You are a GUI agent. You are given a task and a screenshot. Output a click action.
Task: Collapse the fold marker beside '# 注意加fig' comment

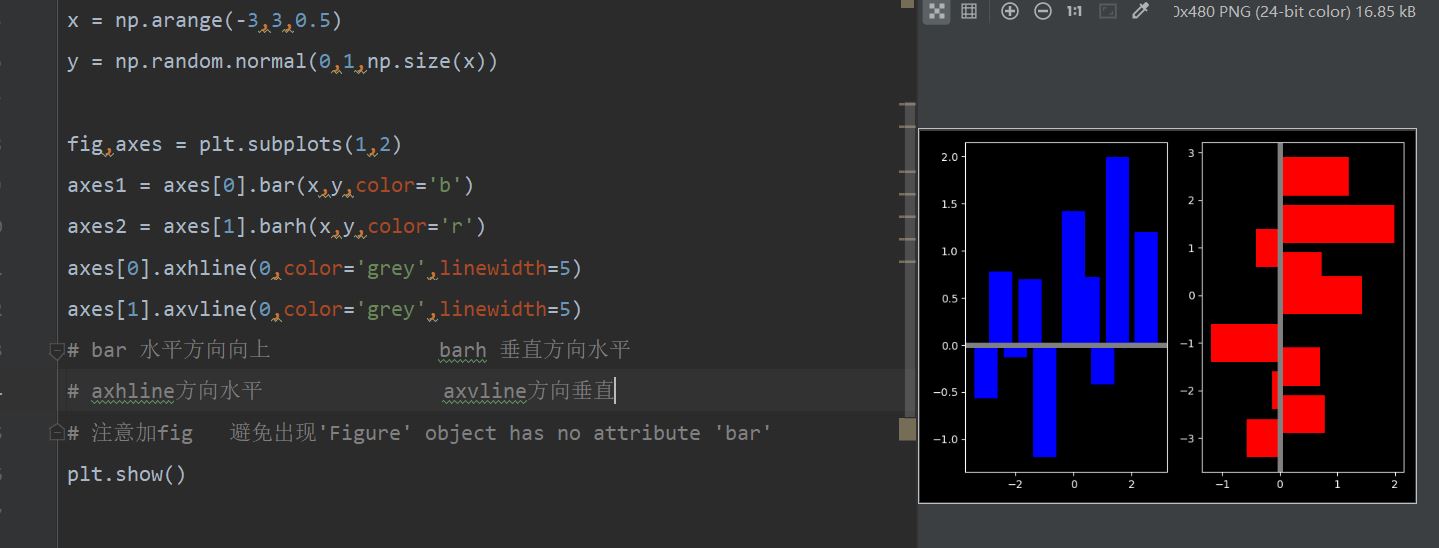point(57,432)
